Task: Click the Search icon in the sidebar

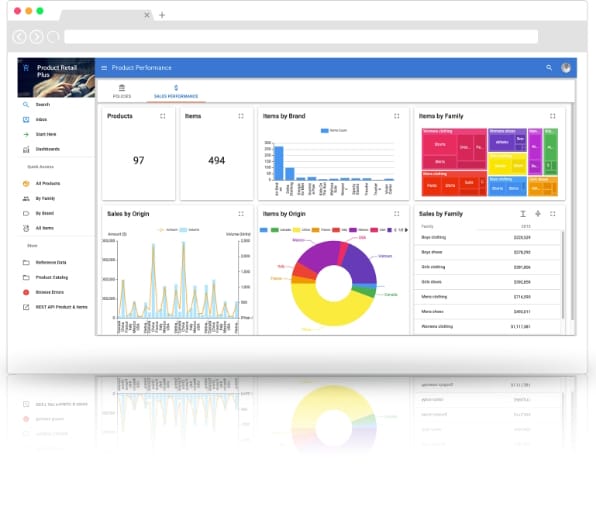Action: 26,104
